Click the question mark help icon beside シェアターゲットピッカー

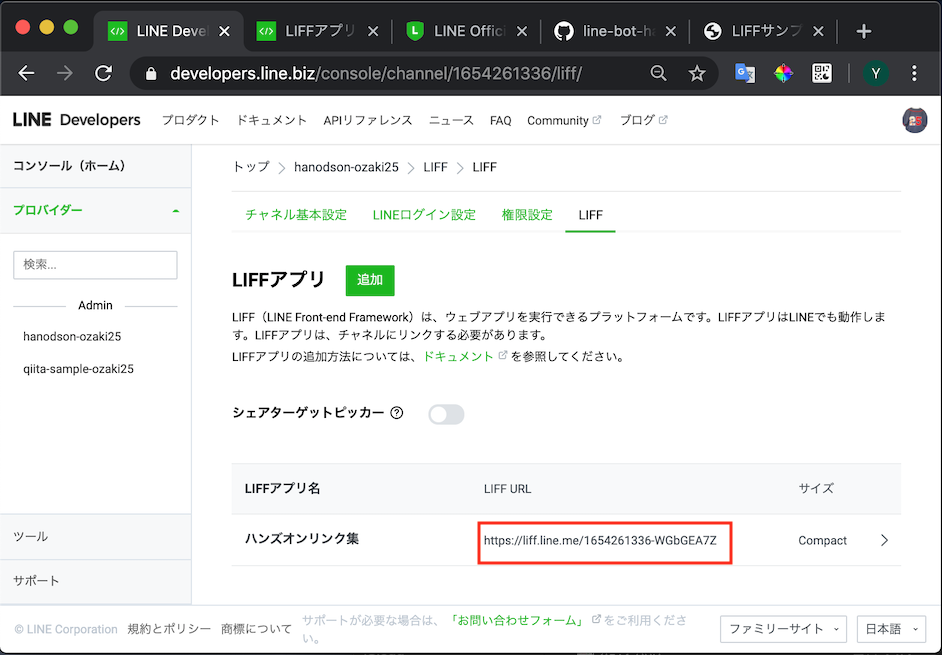pos(397,413)
